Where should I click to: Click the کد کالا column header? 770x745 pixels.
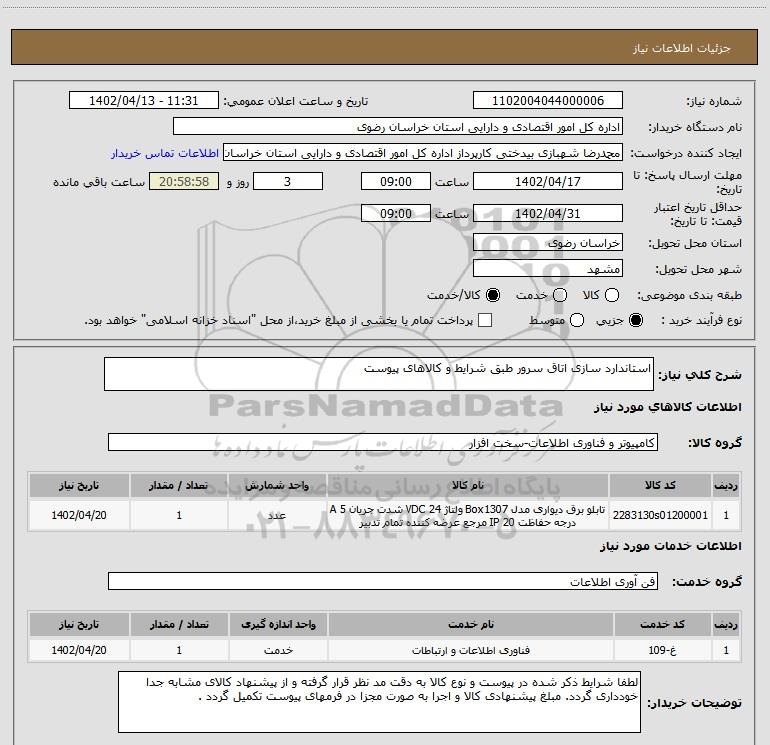tap(660, 485)
